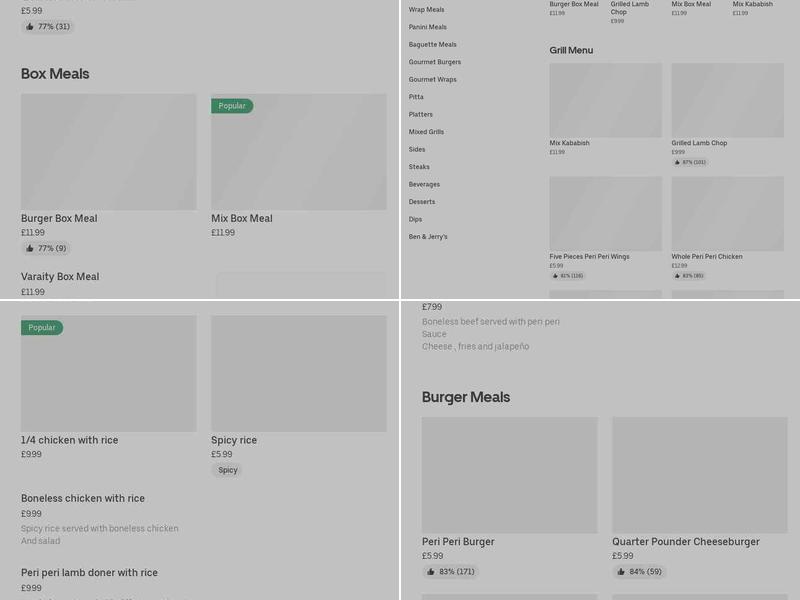Choose Mixed Grills from the category list
This screenshot has width=800, height=600.
426,132
